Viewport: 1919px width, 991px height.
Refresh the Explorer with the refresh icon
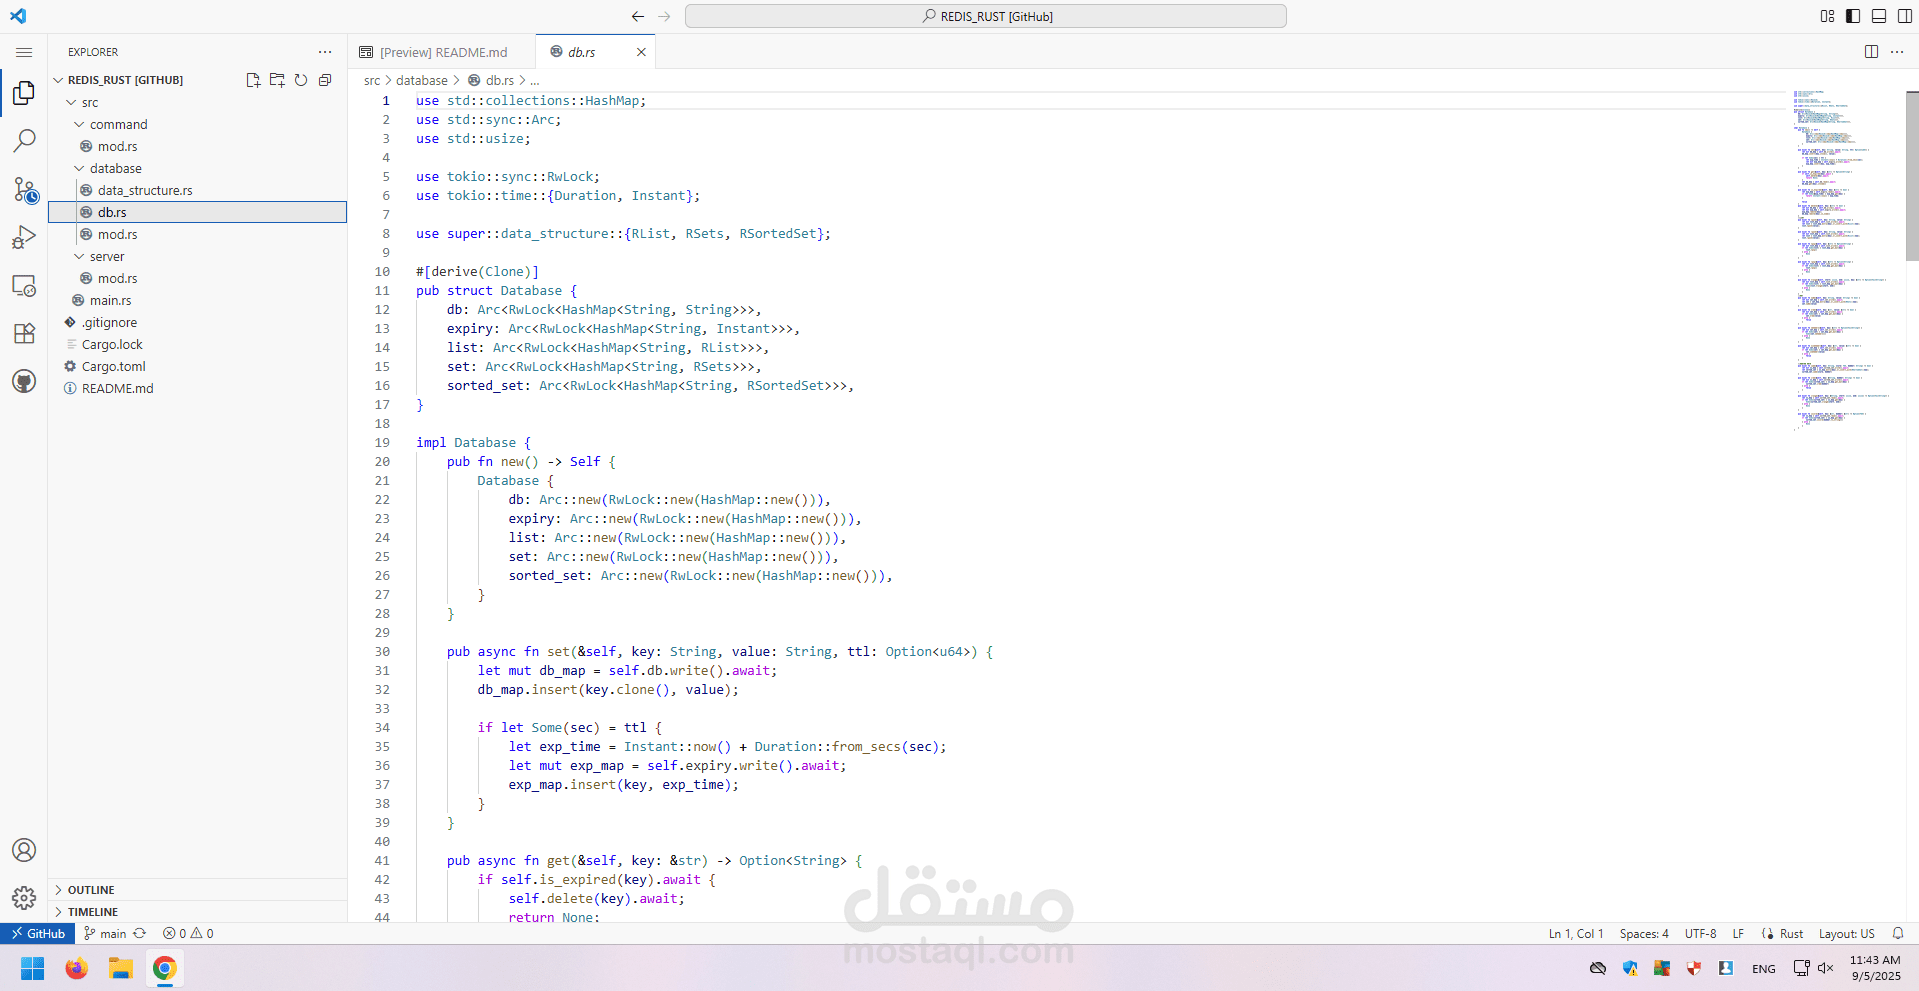301,80
